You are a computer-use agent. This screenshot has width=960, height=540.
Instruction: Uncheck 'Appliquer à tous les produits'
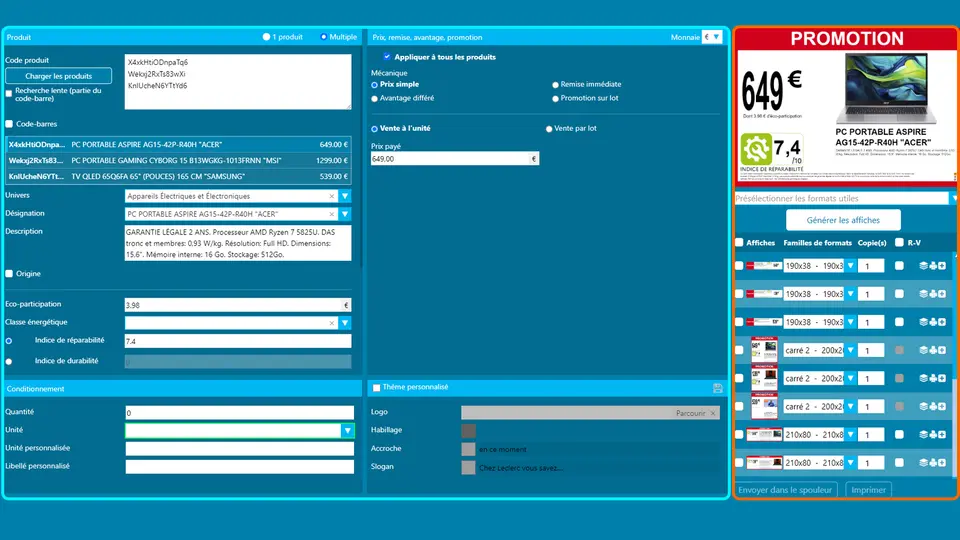coord(387,56)
